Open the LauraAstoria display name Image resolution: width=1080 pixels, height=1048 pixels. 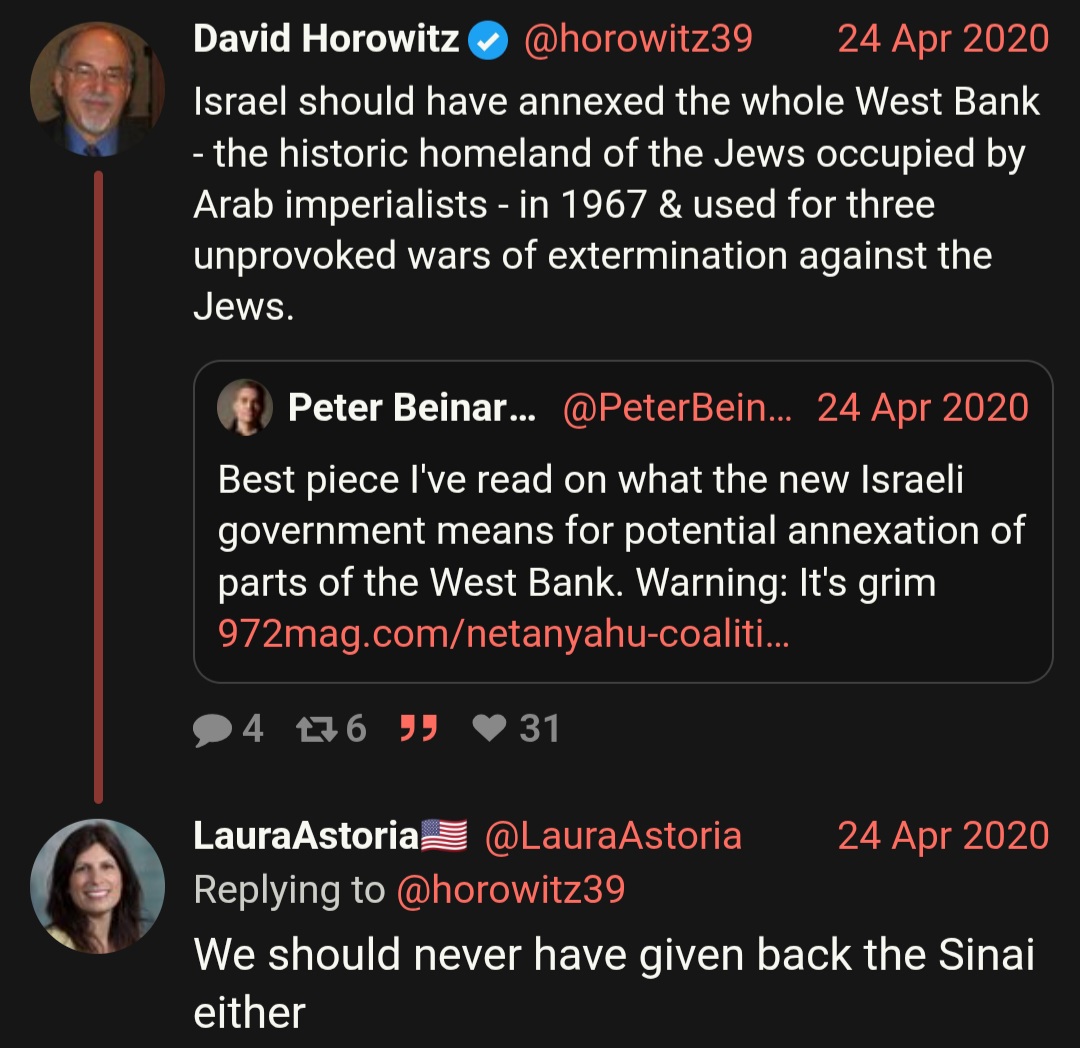pyautogui.click(x=305, y=836)
